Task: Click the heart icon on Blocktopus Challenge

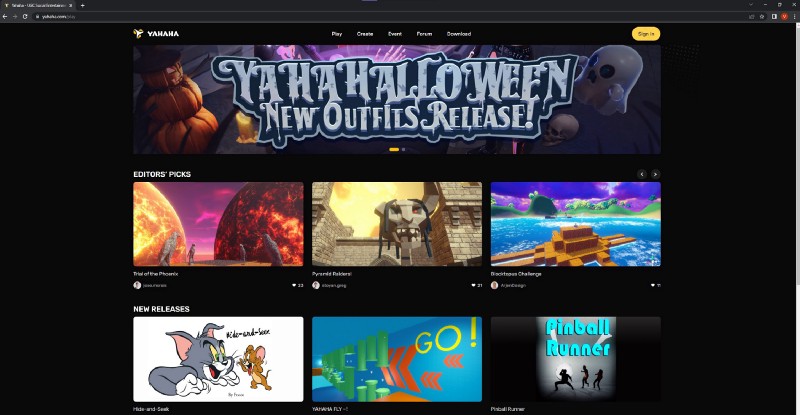Action: coord(652,285)
